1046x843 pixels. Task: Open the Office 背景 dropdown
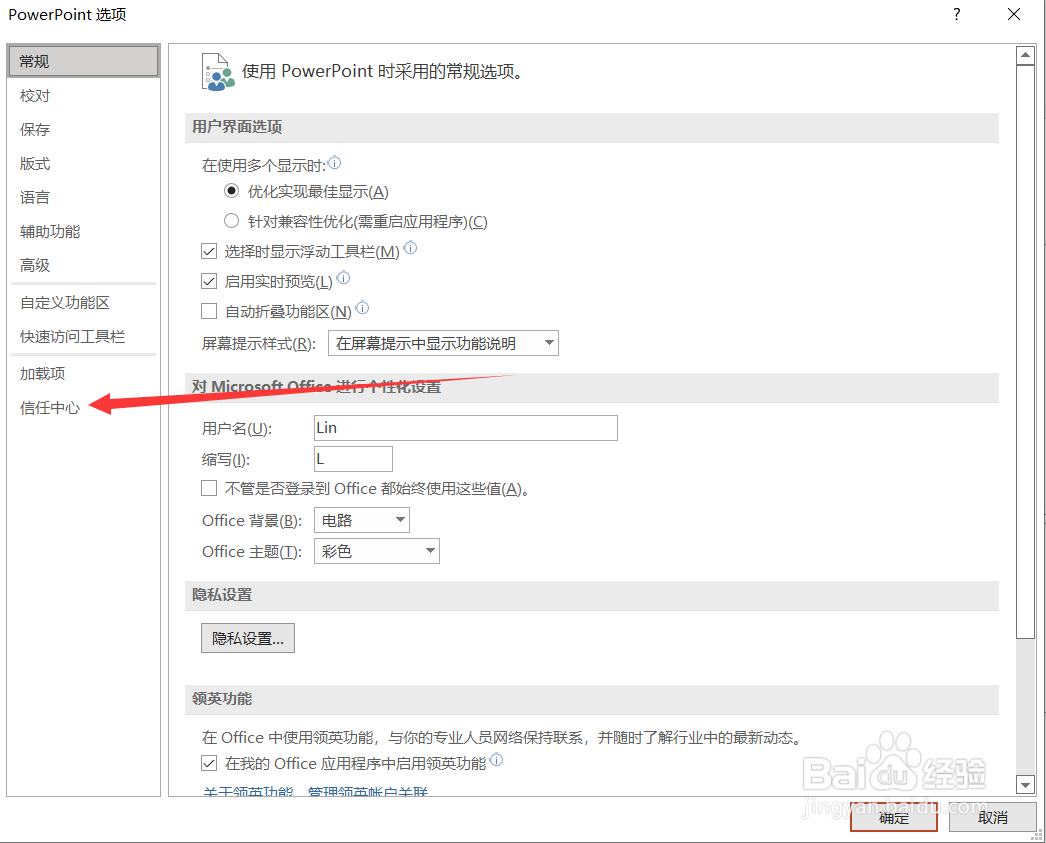click(362, 520)
